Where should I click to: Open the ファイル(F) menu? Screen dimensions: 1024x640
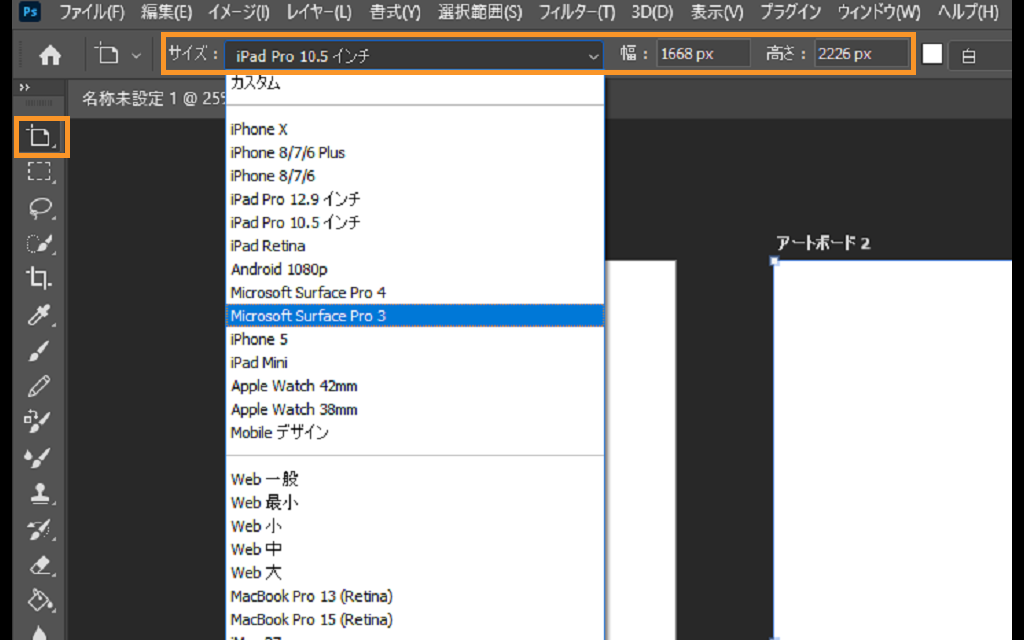point(92,12)
